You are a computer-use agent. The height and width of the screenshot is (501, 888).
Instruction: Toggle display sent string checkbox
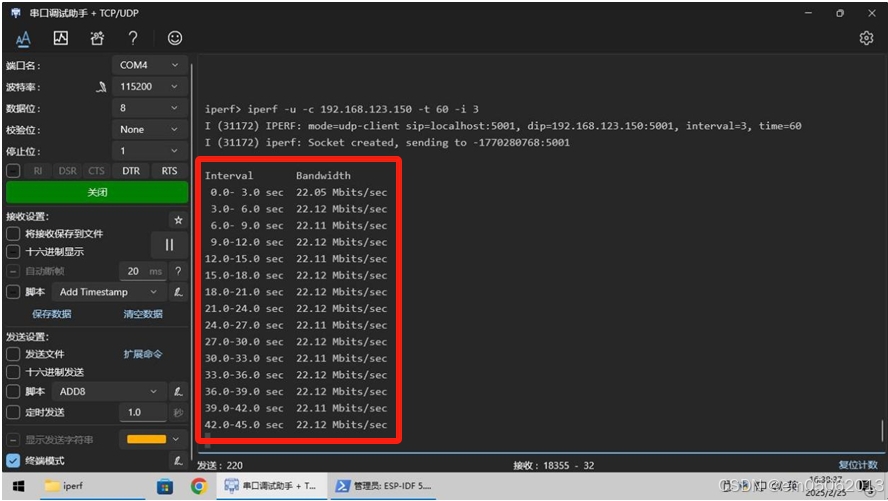pos(13,440)
